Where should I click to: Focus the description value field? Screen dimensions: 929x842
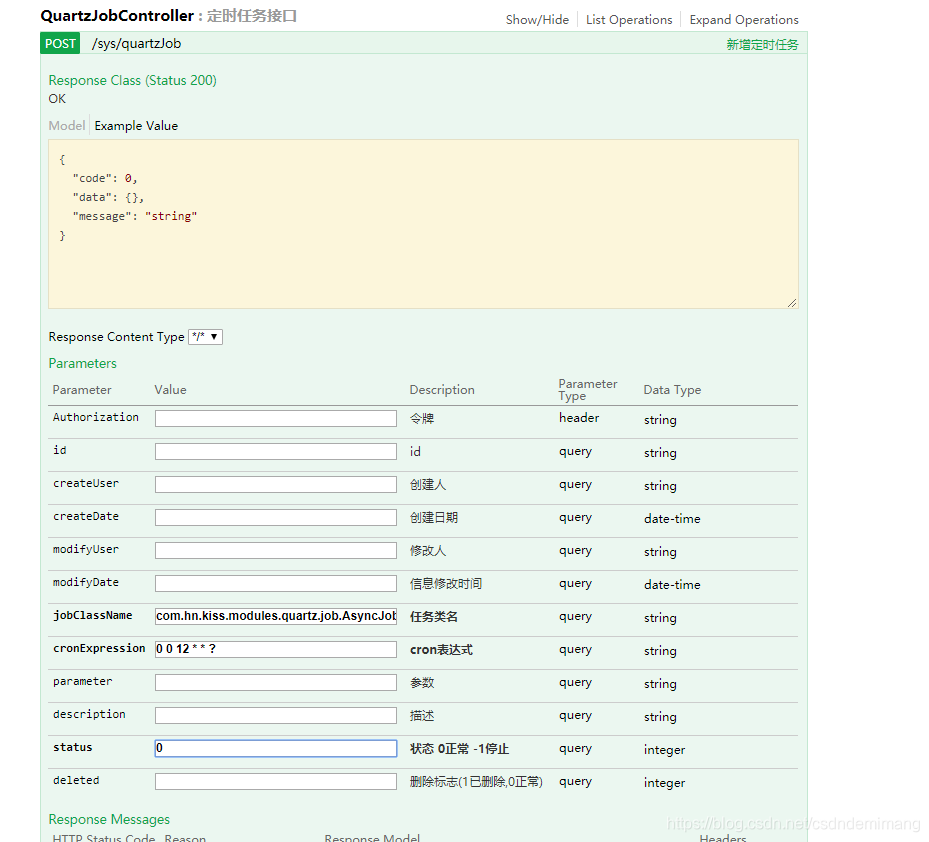click(x=276, y=715)
